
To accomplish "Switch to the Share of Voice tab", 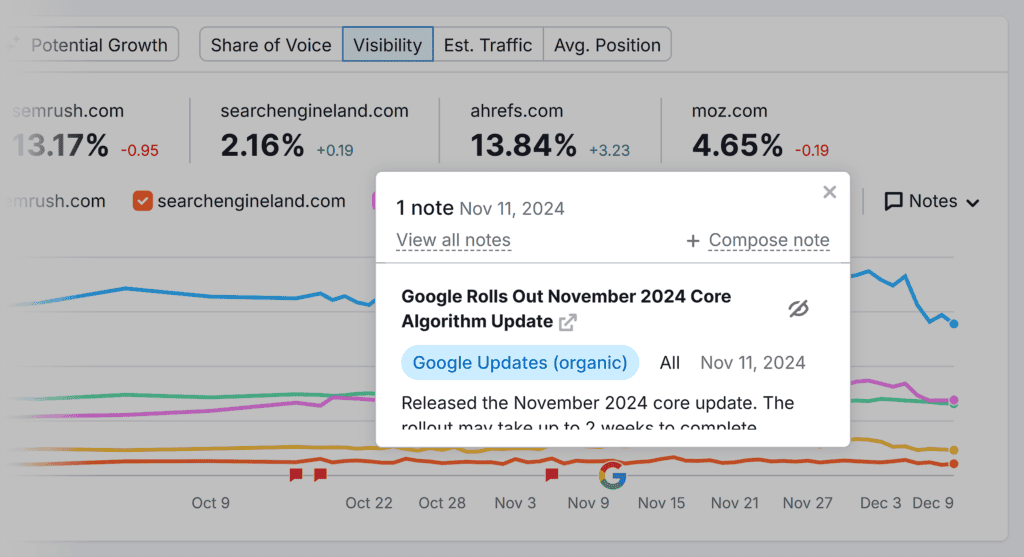I will [271, 45].
